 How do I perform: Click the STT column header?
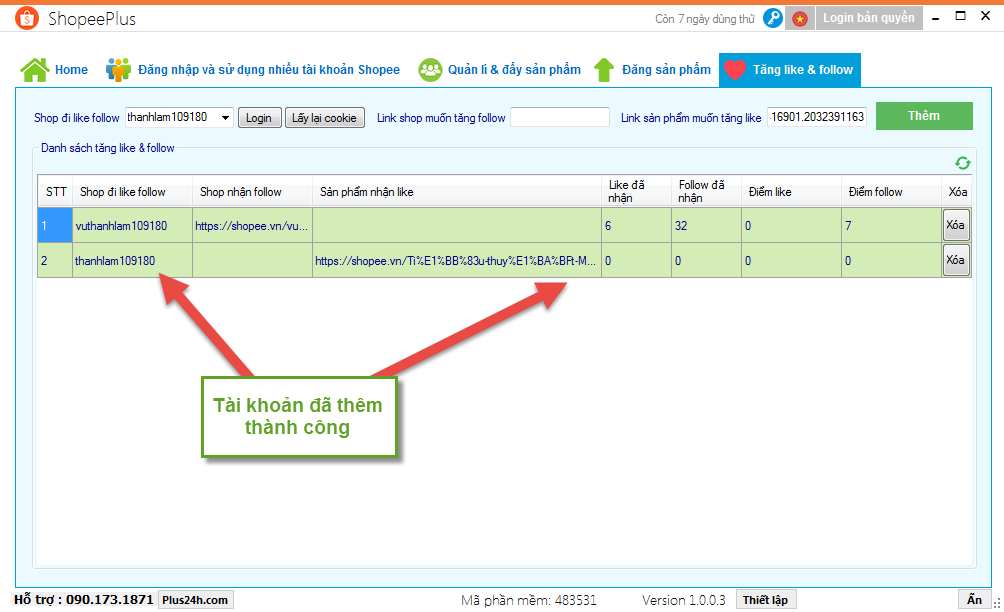tap(56, 191)
